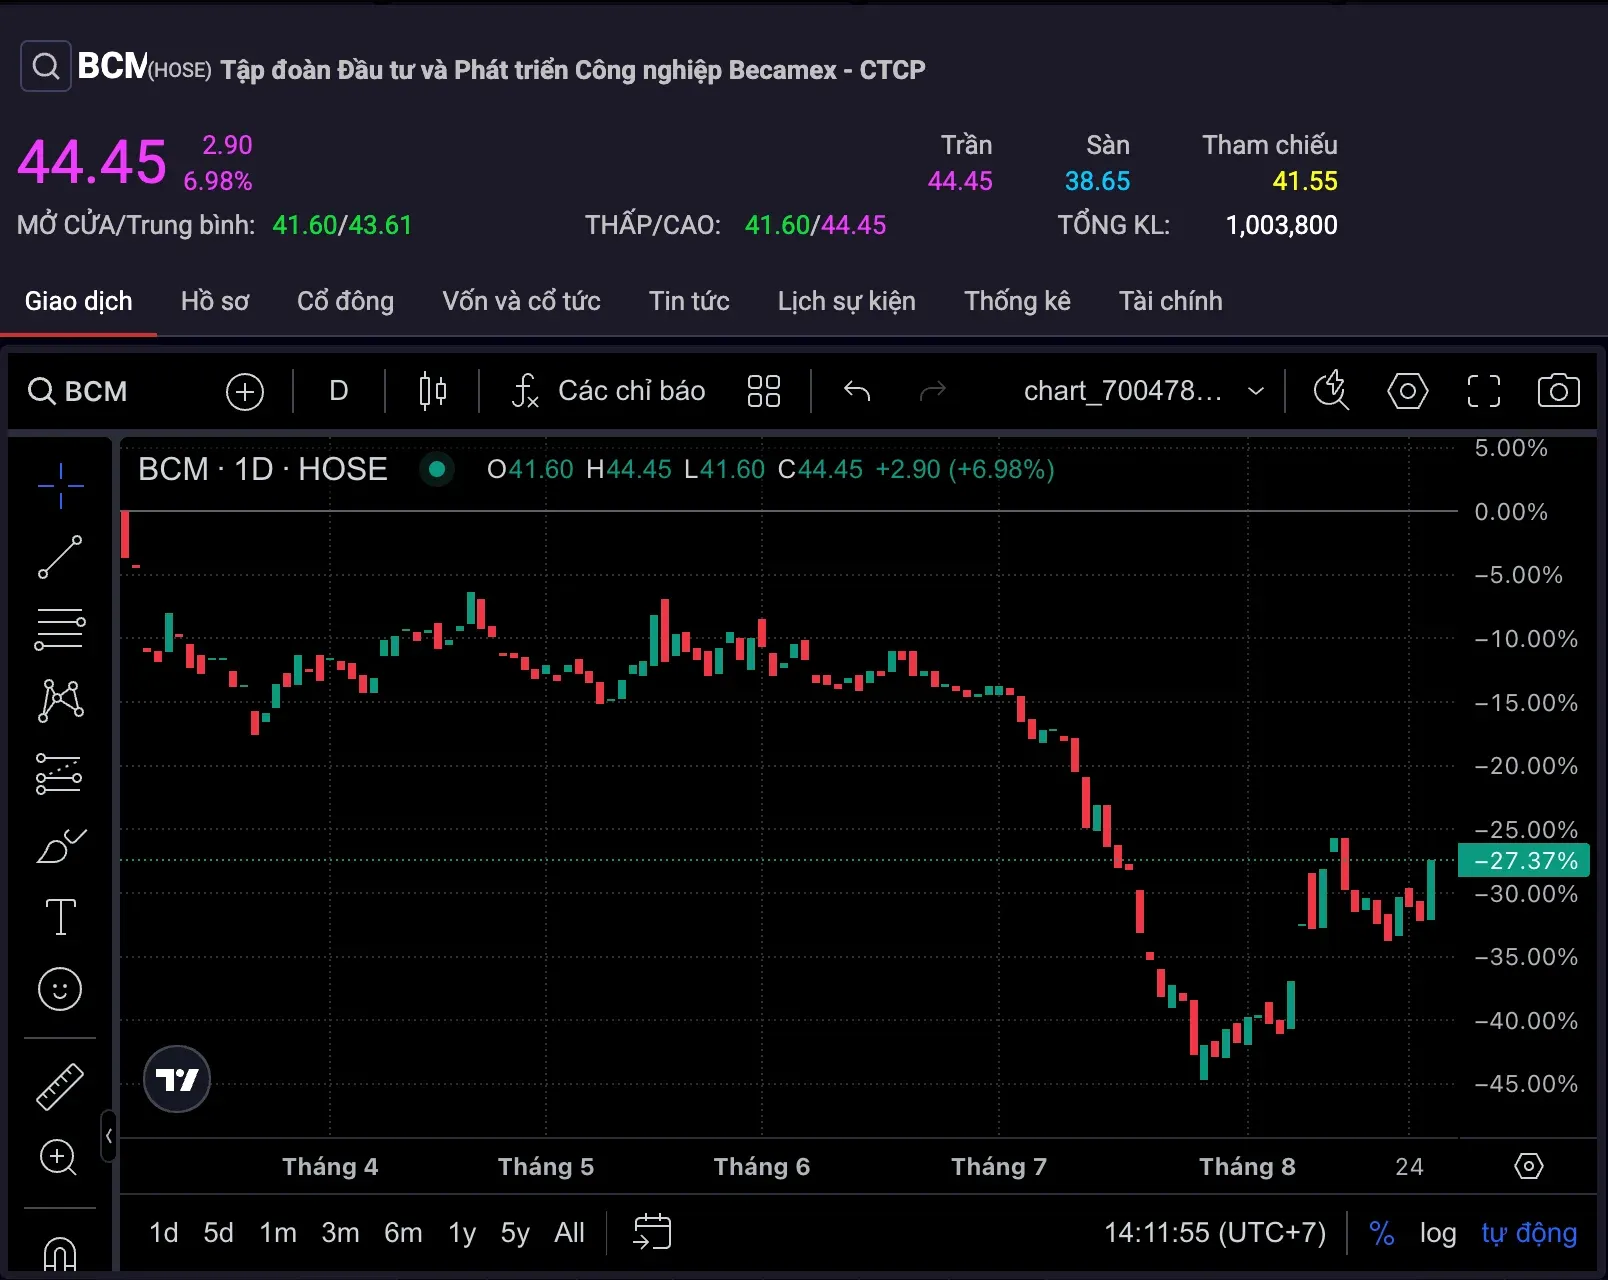
Task: Open the D interval selector
Action: point(339,391)
